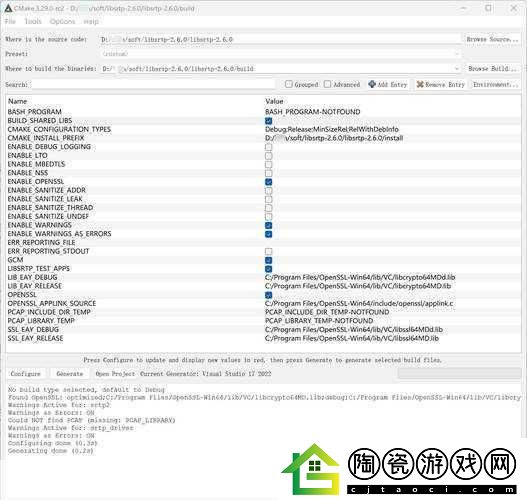Screen dimensions: 527x500
Task: Select the BASH_PROGRAM entry name
Action: pos(35,112)
